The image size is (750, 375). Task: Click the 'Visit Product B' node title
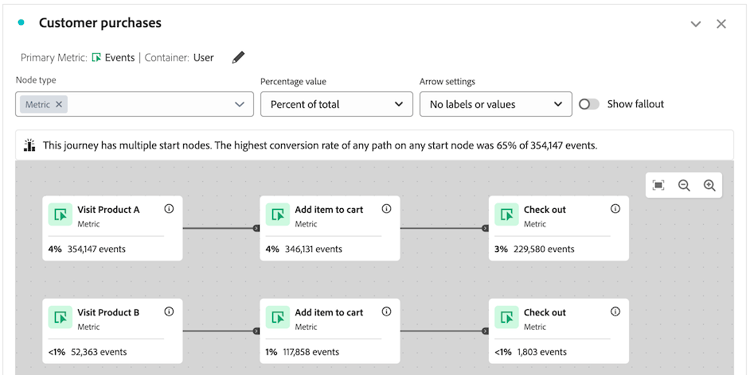click(109, 312)
